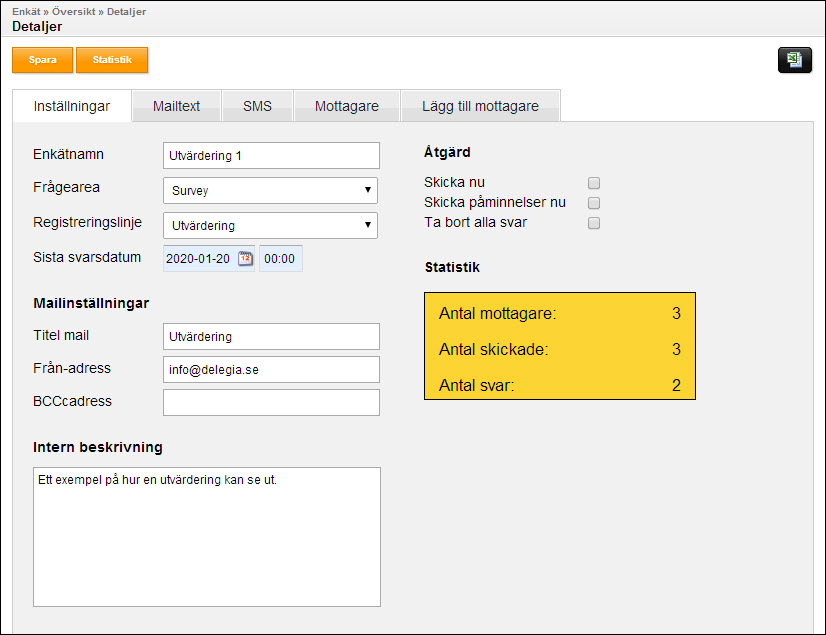
Task: Click the 'Åtgärd' section heading
Action: 447,152
